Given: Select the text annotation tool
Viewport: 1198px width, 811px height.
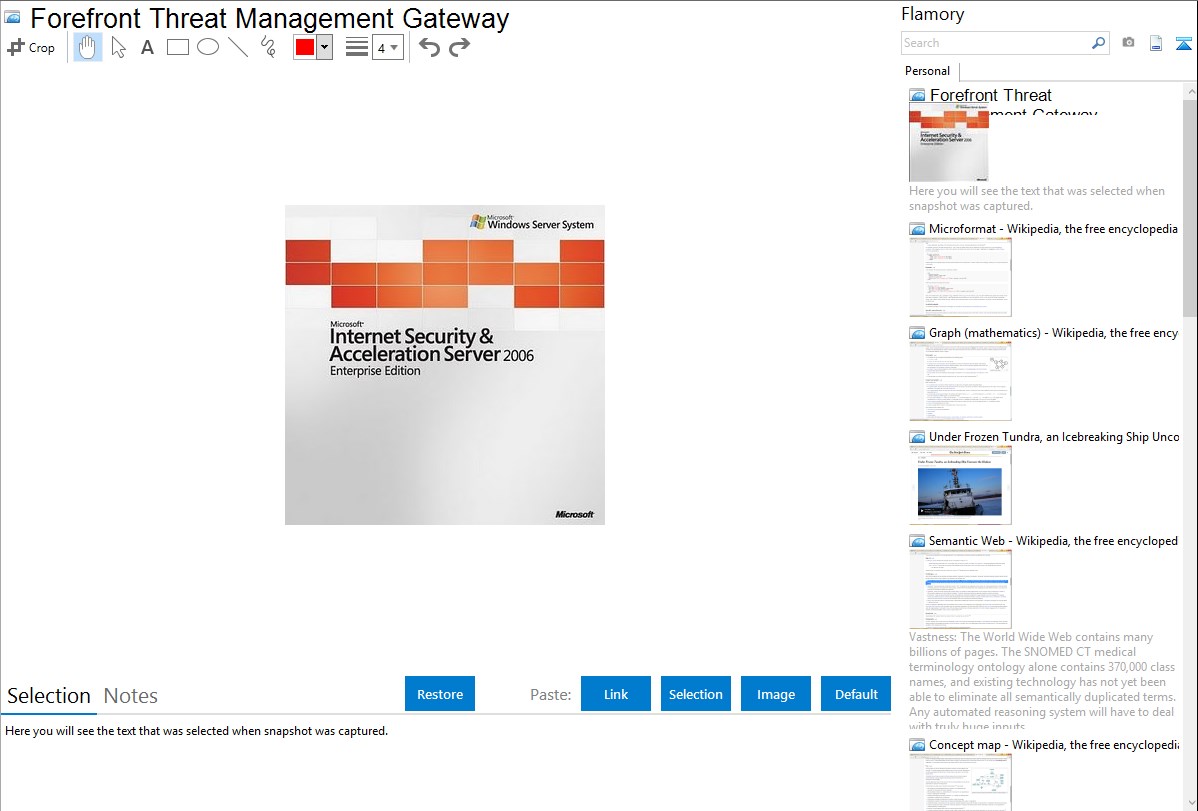Looking at the screenshot, I should [x=147, y=47].
